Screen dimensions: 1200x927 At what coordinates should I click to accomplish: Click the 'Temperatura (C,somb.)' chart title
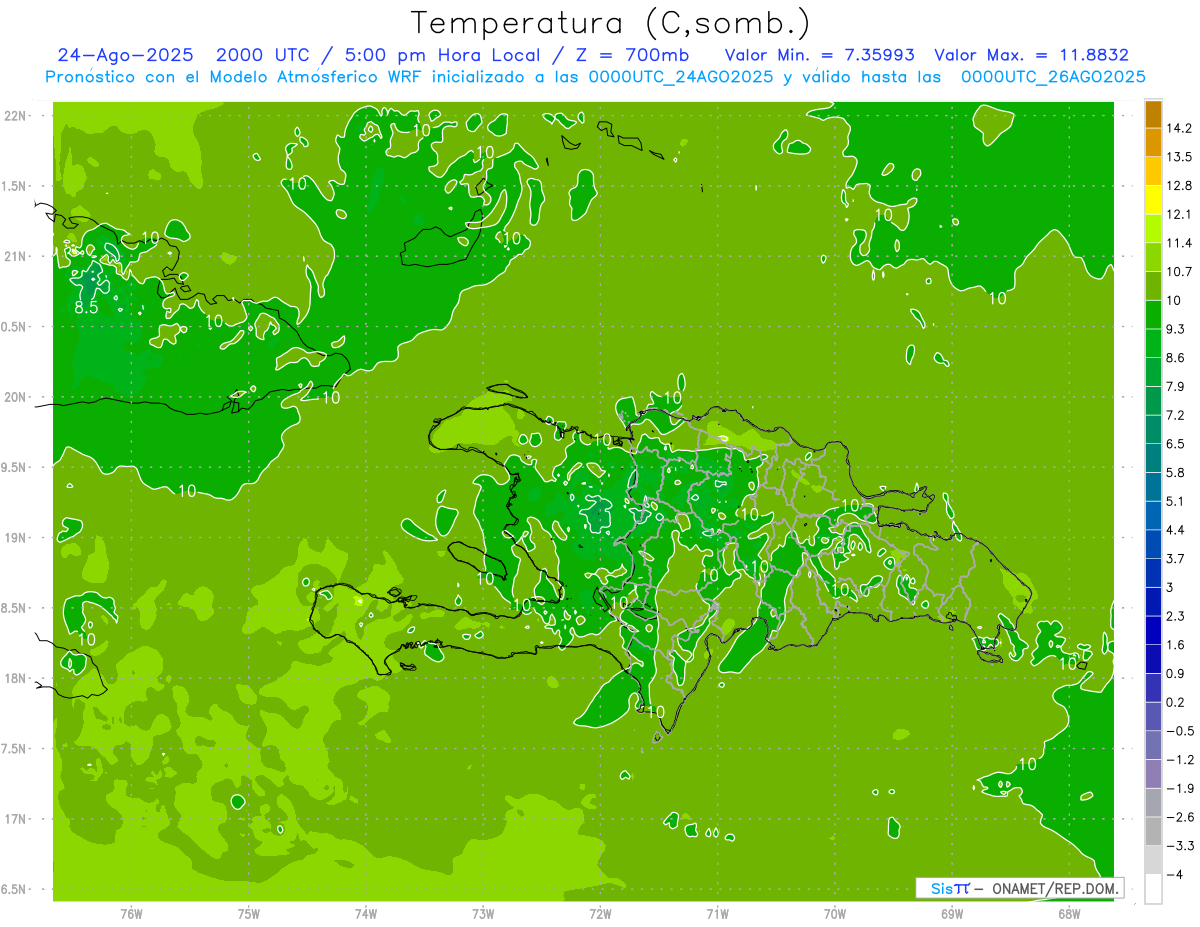pyautogui.click(x=610, y=23)
